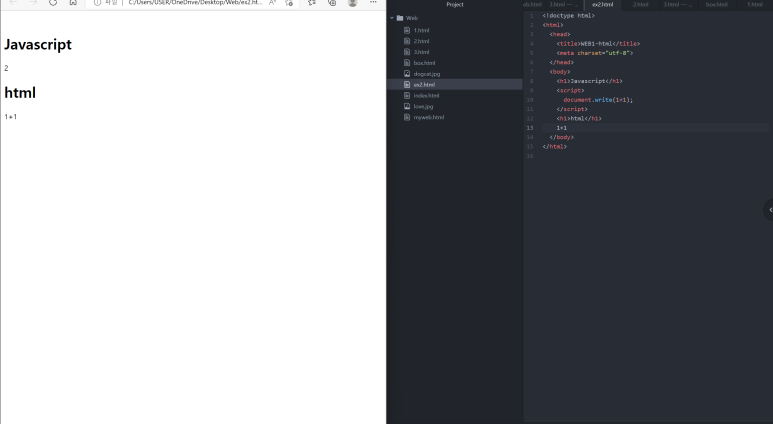
Task: Switch to the 2.html editor tab
Action: tap(640, 4)
